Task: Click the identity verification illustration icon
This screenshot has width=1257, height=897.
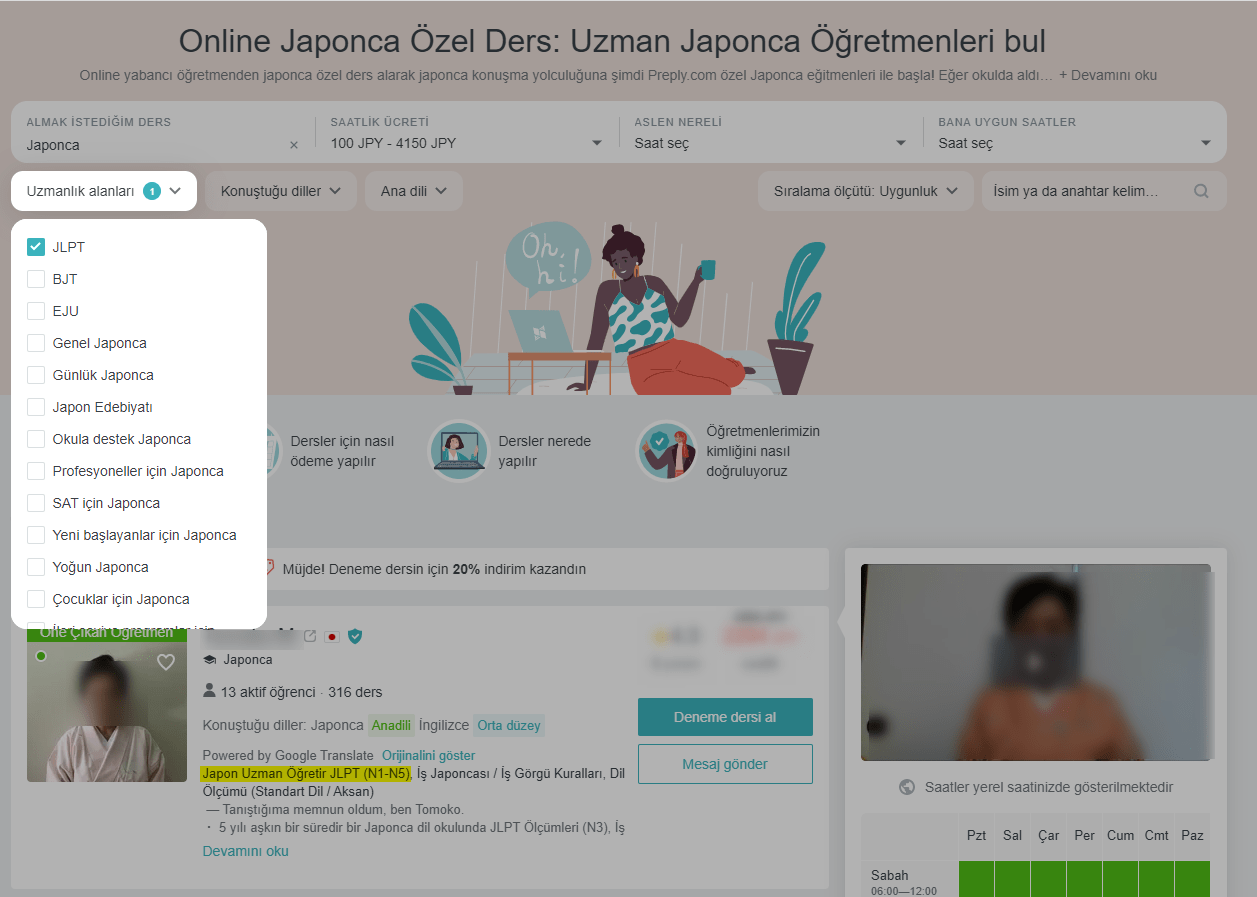Action: click(x=668, y=451)
